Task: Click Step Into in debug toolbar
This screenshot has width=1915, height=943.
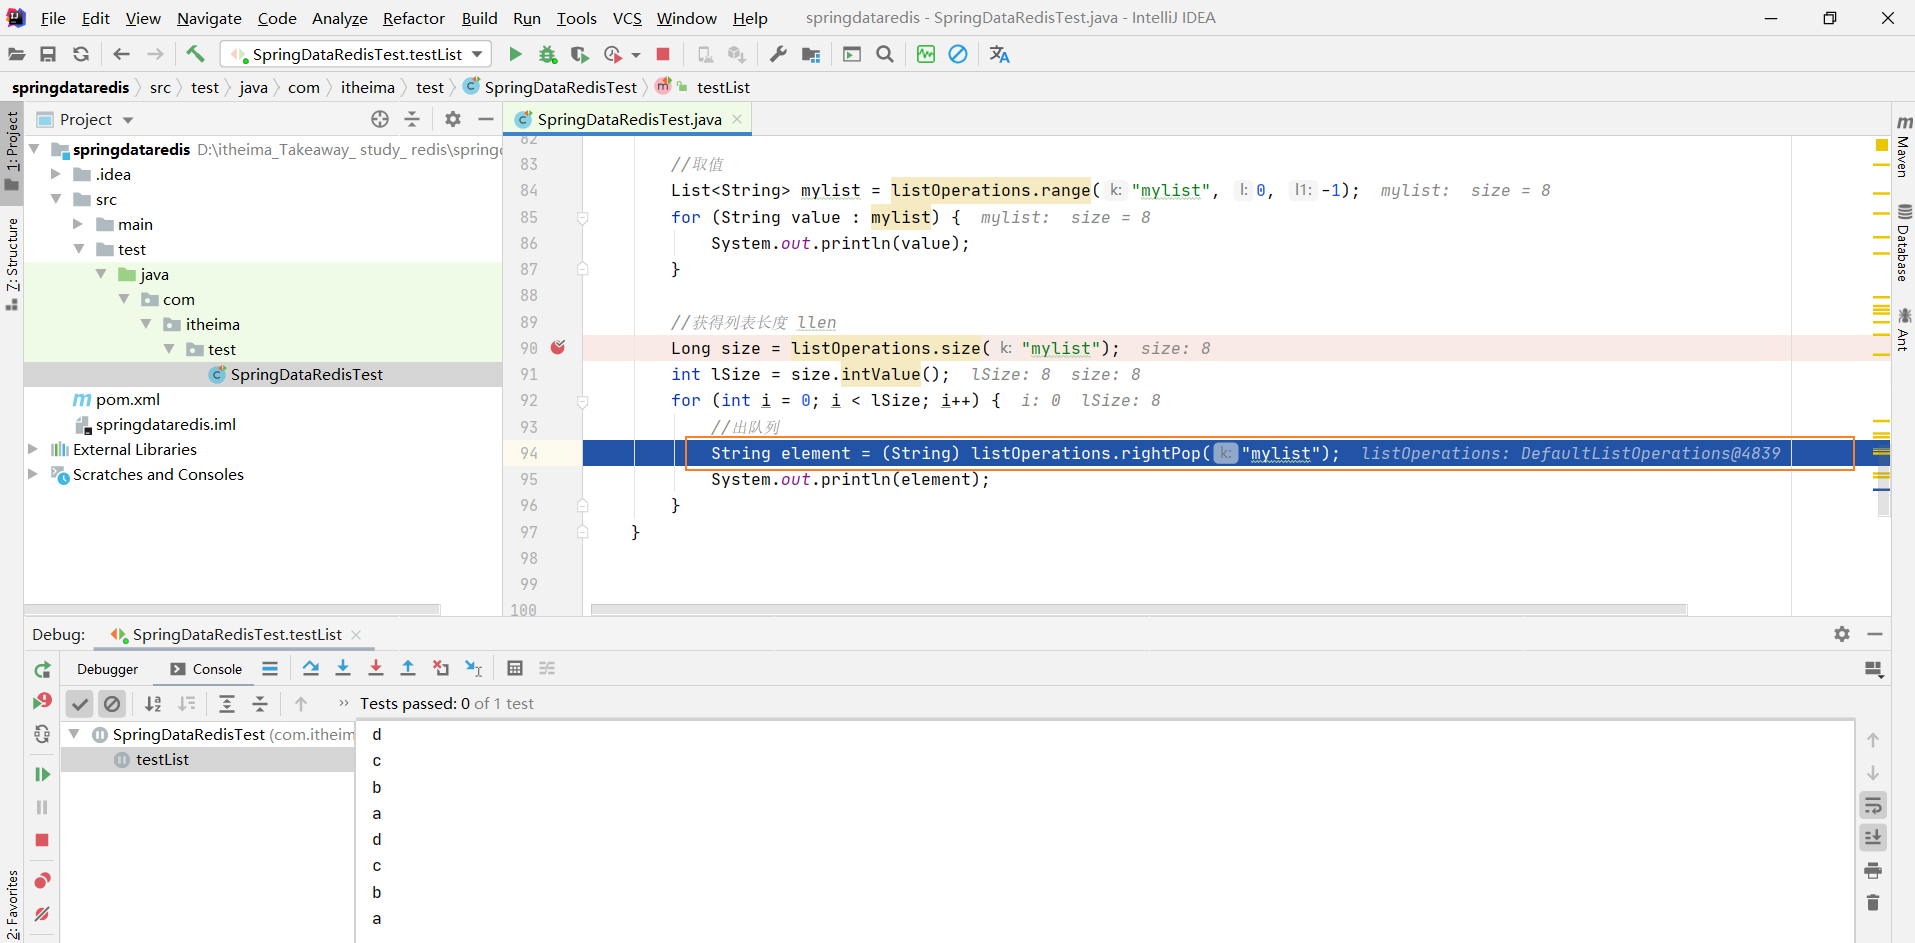Action: (x=343, y=668)
